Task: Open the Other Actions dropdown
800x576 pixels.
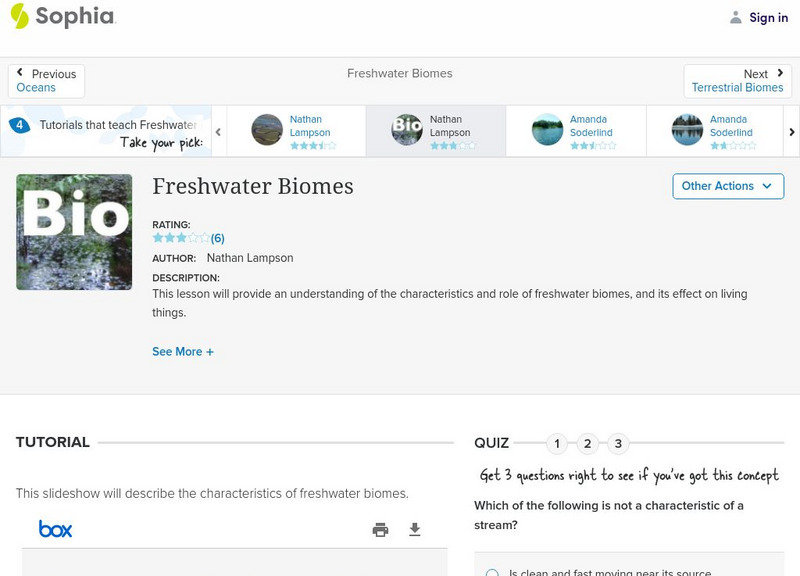Action: (727, 186)
